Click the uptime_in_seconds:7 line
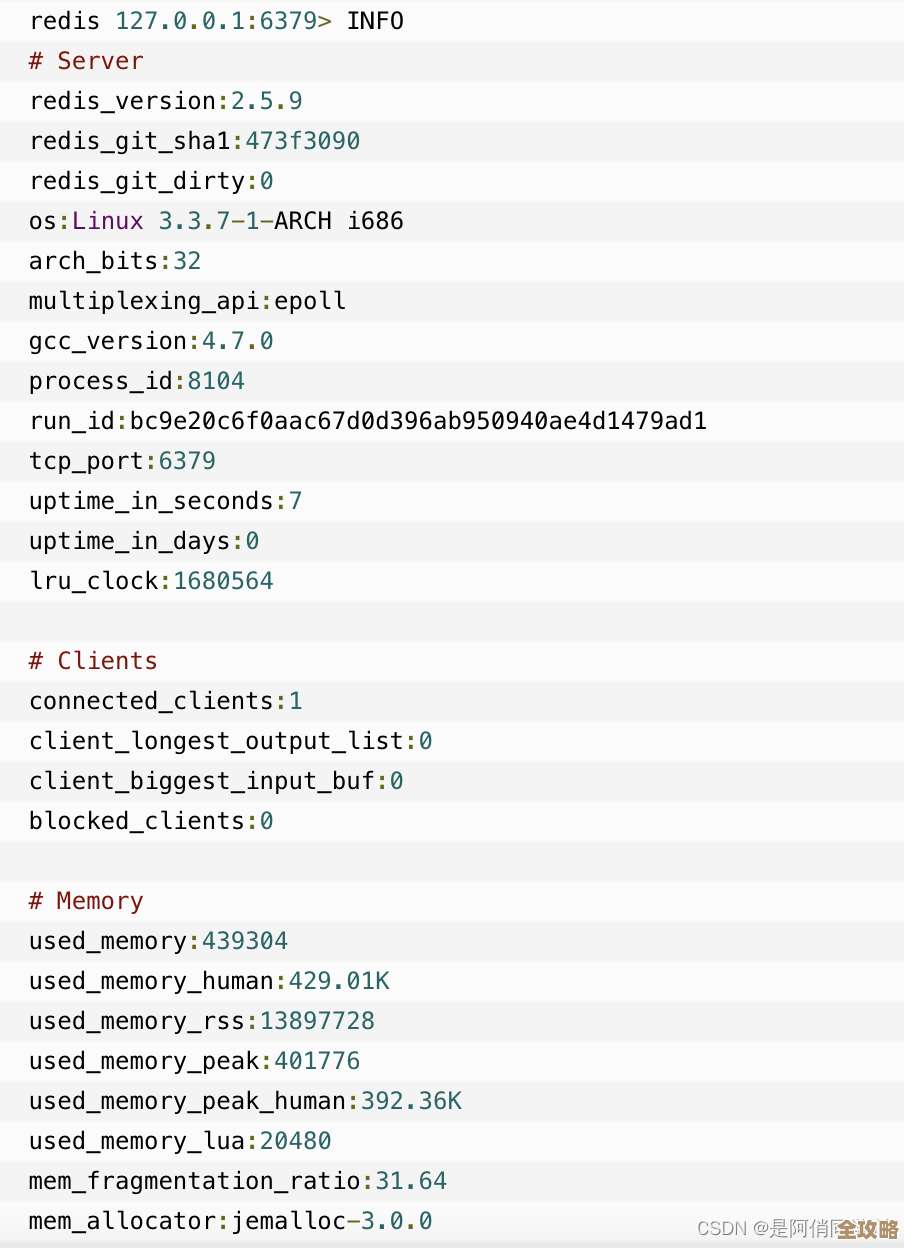904x1248 pixels. tap(166, 501)
